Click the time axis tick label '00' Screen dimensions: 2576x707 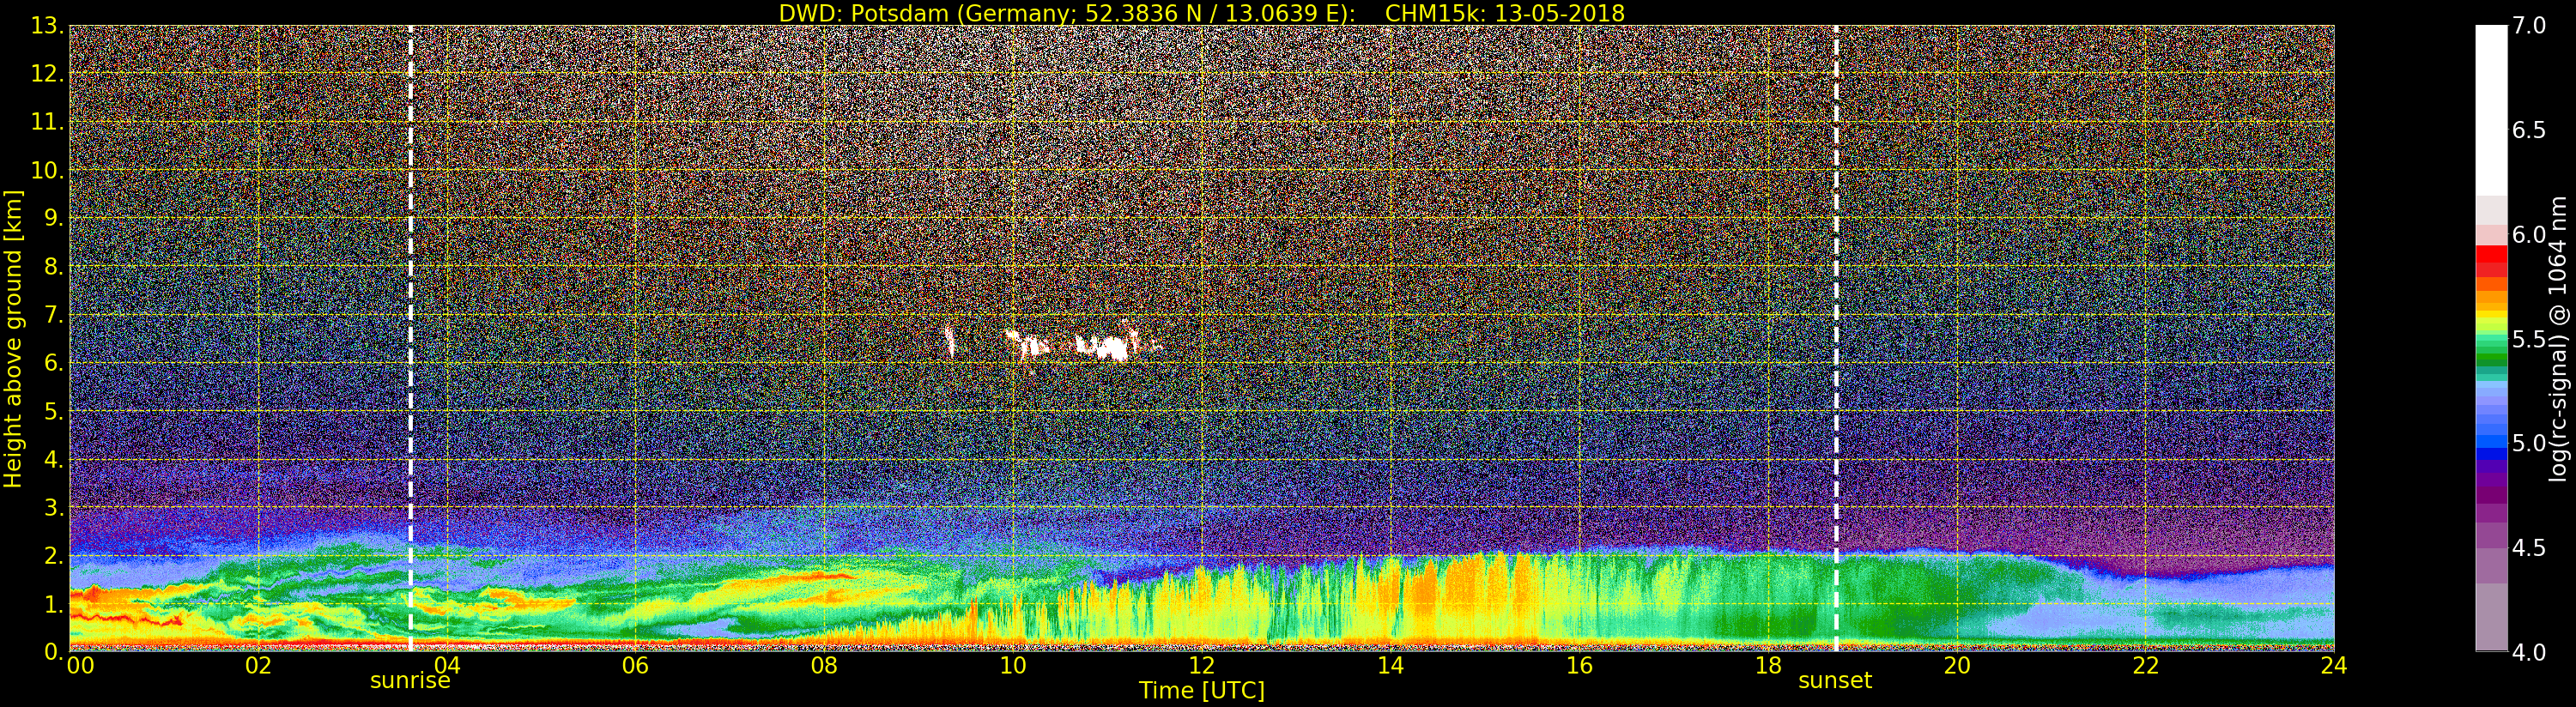click(80, 665)
